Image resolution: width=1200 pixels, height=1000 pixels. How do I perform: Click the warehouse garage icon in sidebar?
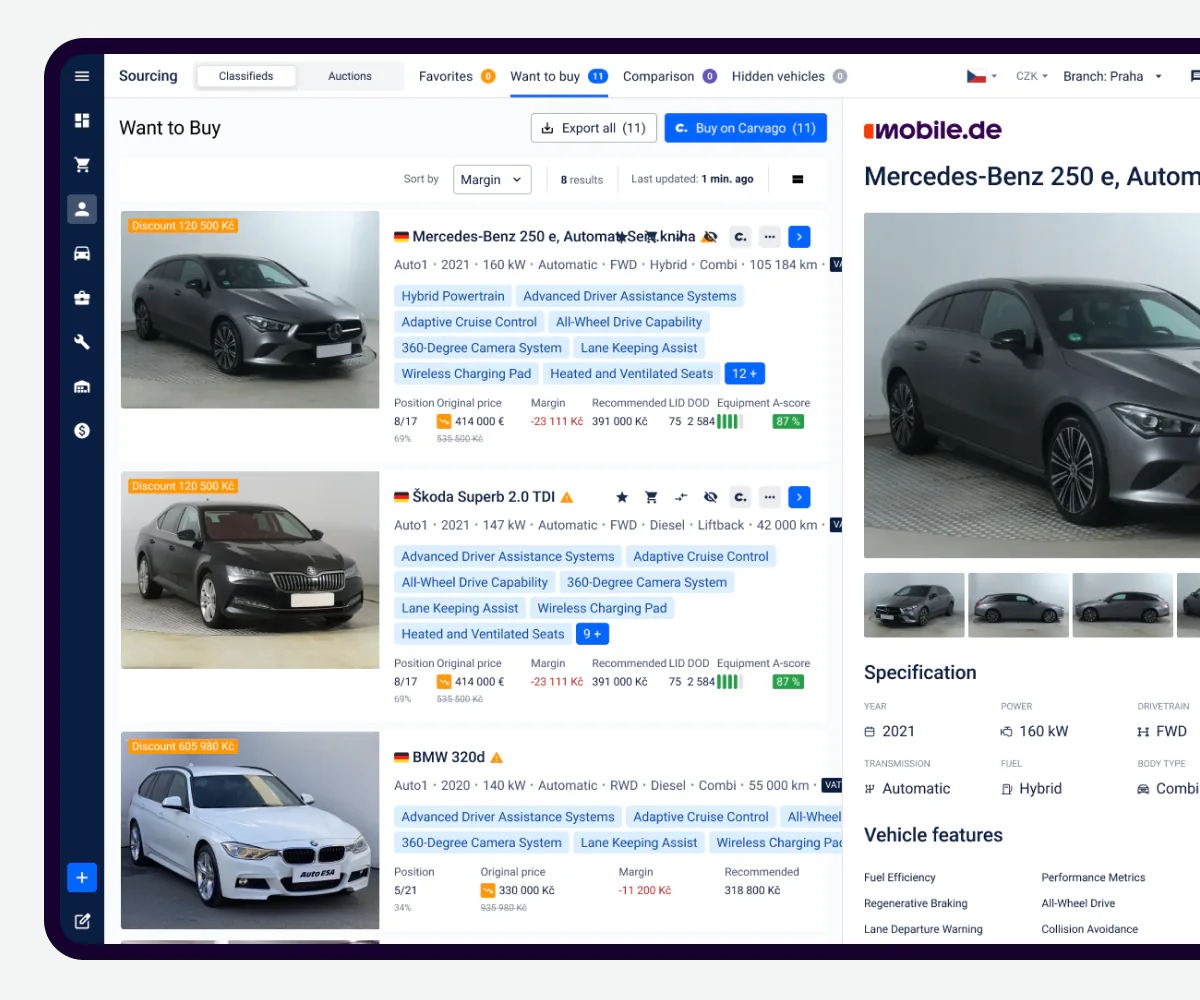pyautogui.click(x=82, y=387)
